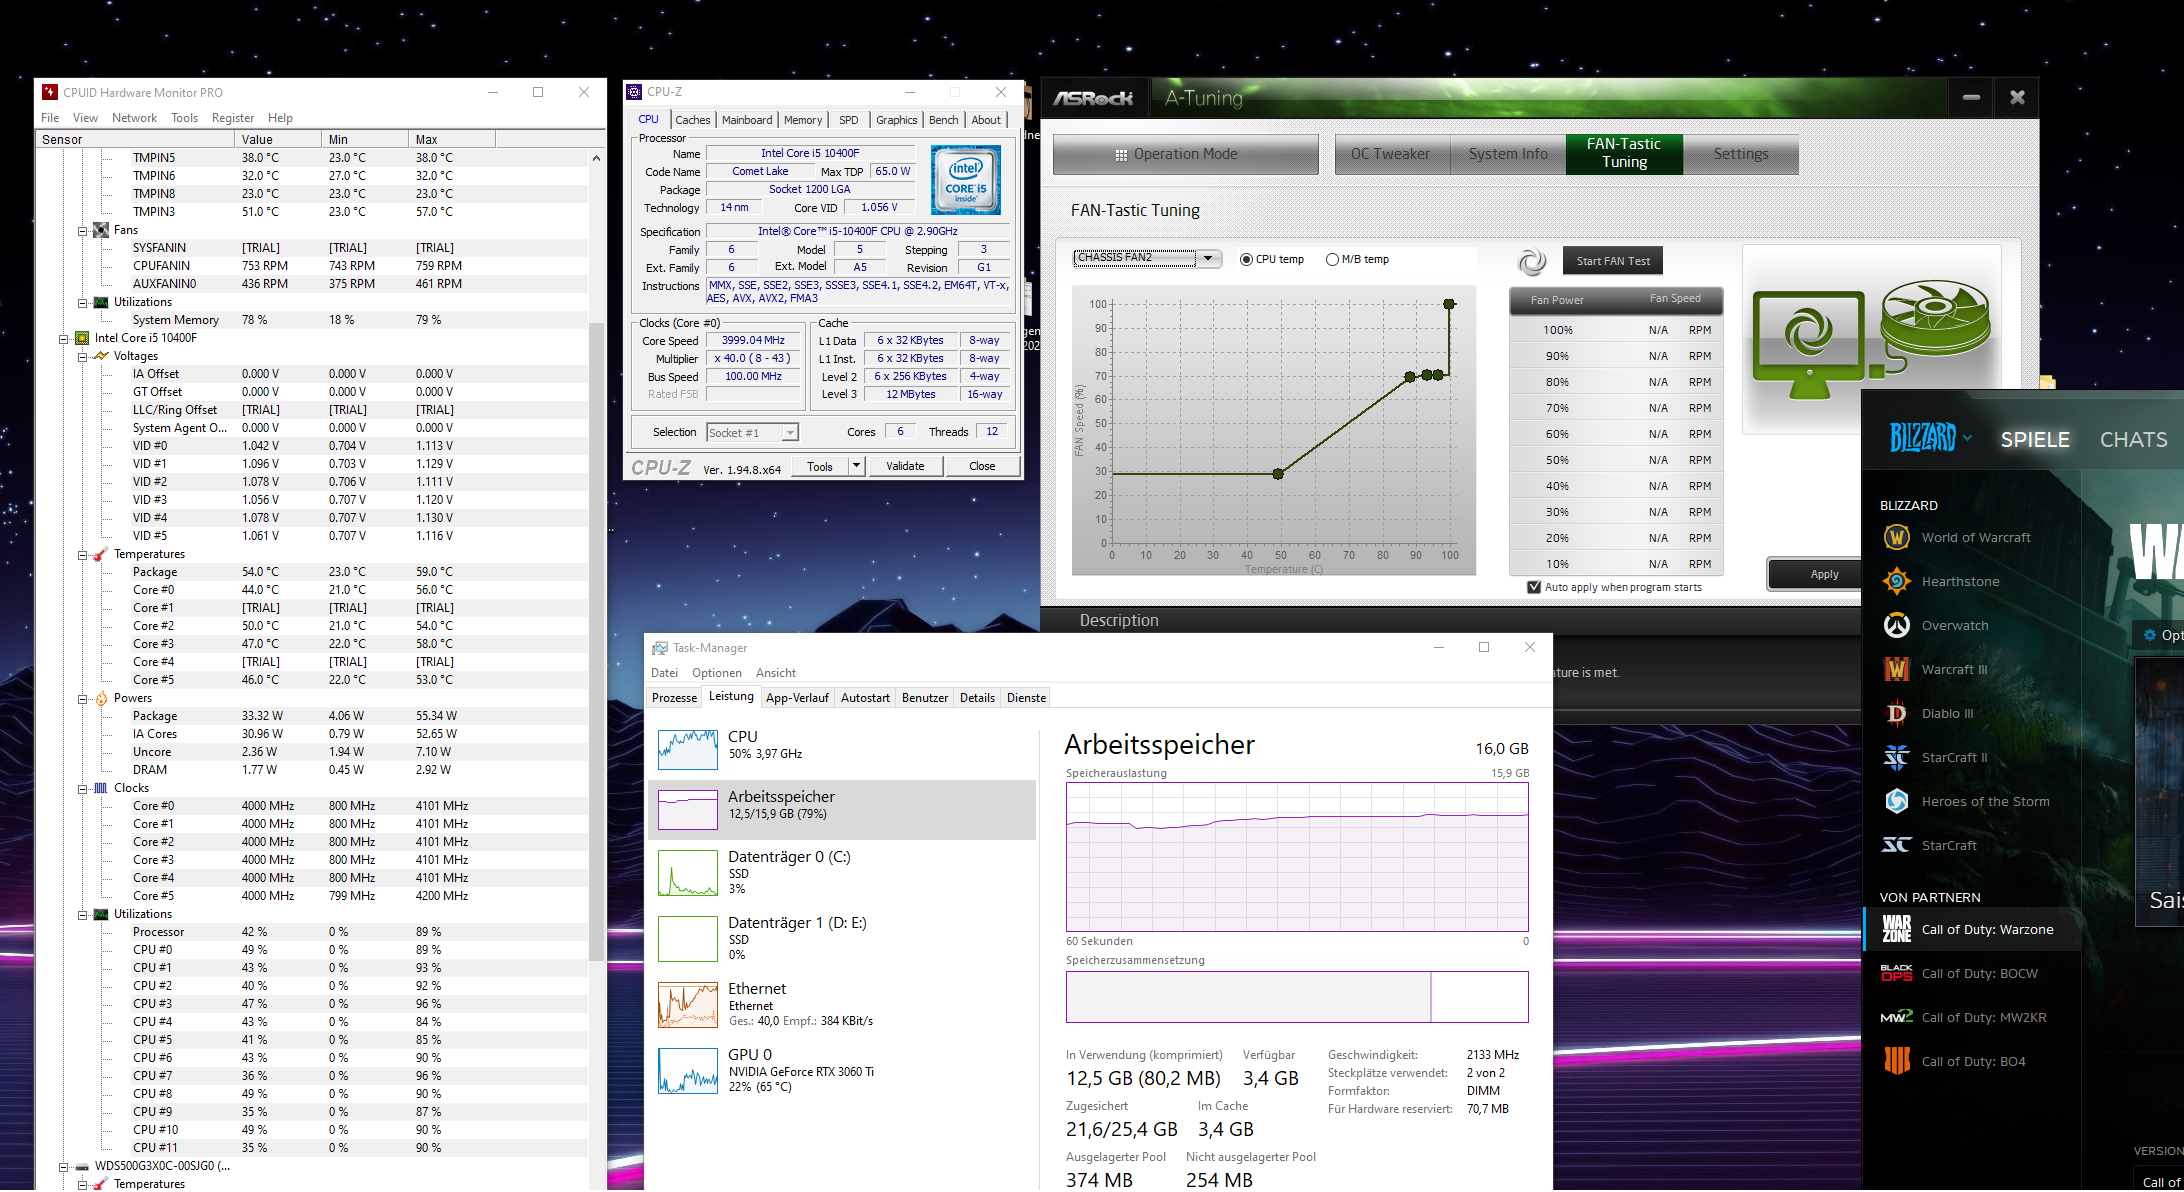Select the M/B temp radio button
This screenshot has width=2184, height=1192.
coord(1332,260)
